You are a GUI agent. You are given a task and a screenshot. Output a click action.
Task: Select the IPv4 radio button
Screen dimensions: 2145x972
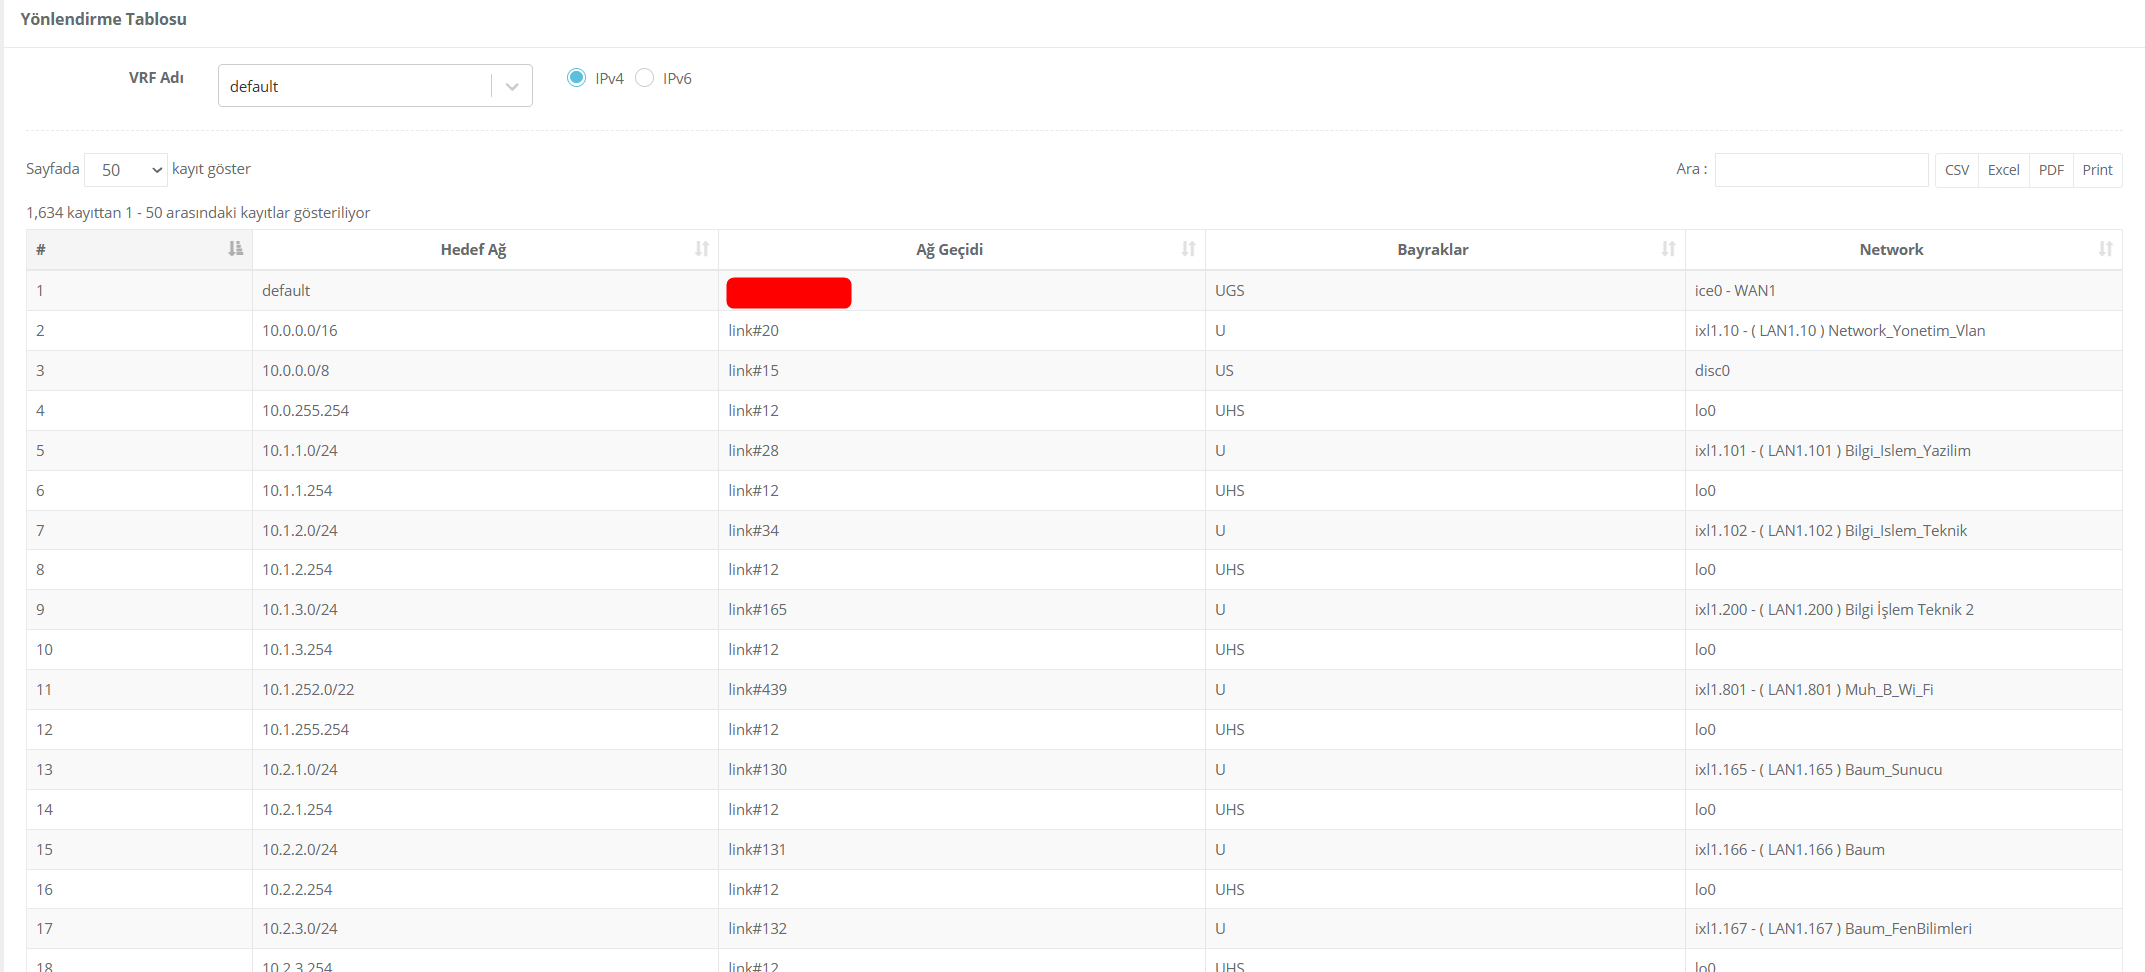576,78
